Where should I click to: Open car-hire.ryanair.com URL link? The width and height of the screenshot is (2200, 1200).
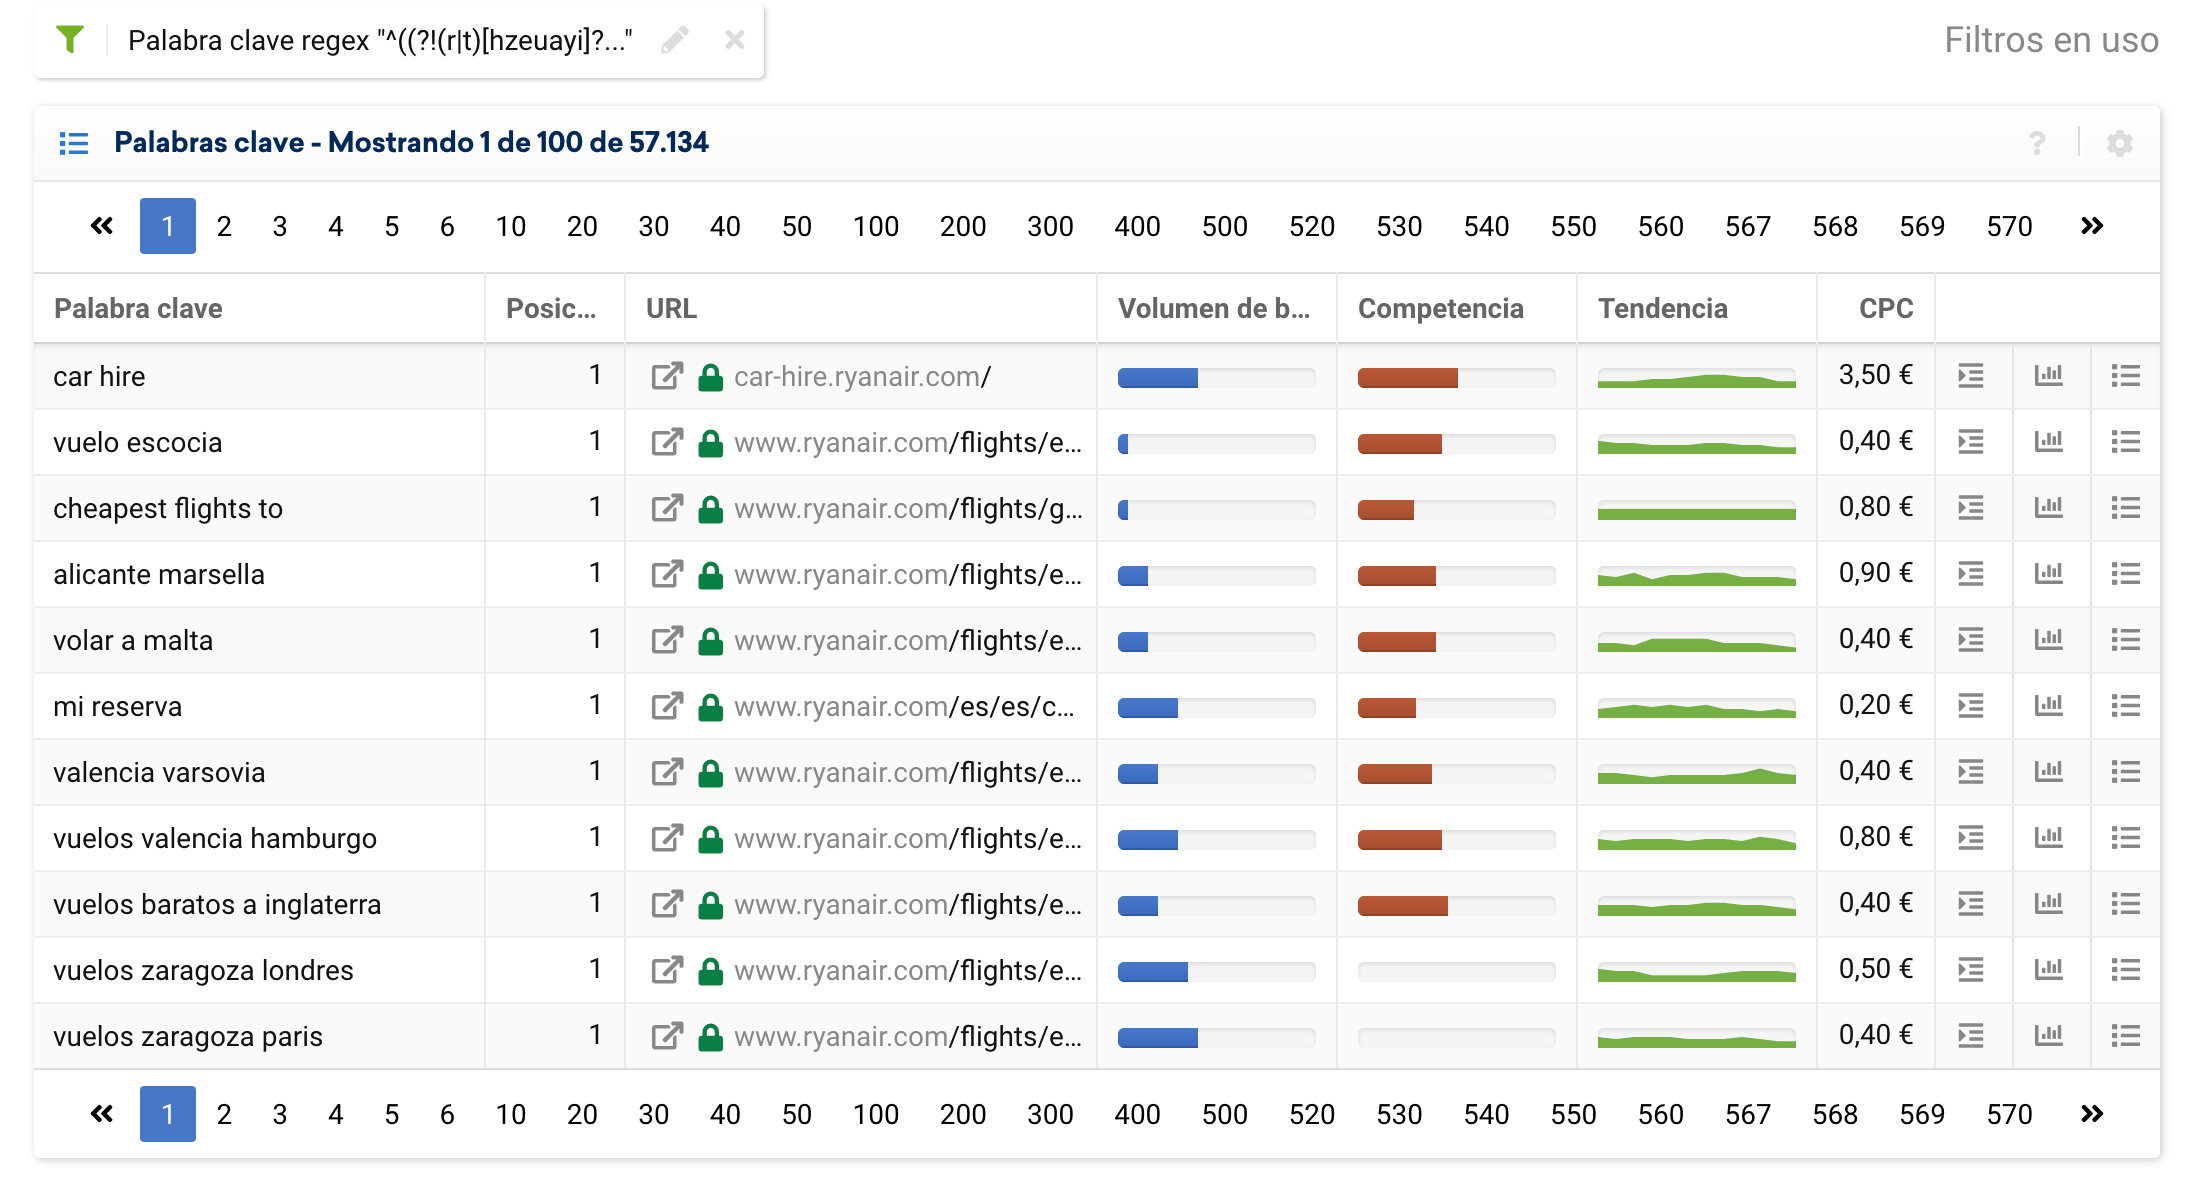(862, 377)
